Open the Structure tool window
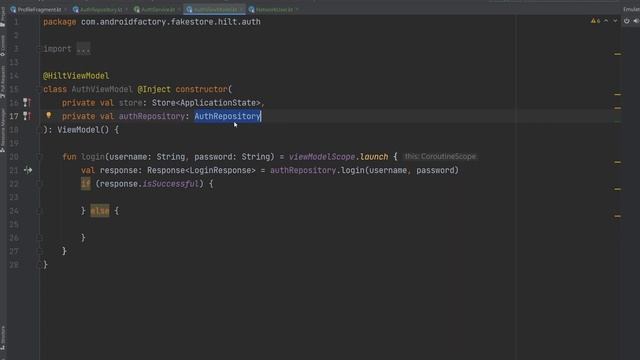This screenshot has width=640, height=360. (3, 337)
